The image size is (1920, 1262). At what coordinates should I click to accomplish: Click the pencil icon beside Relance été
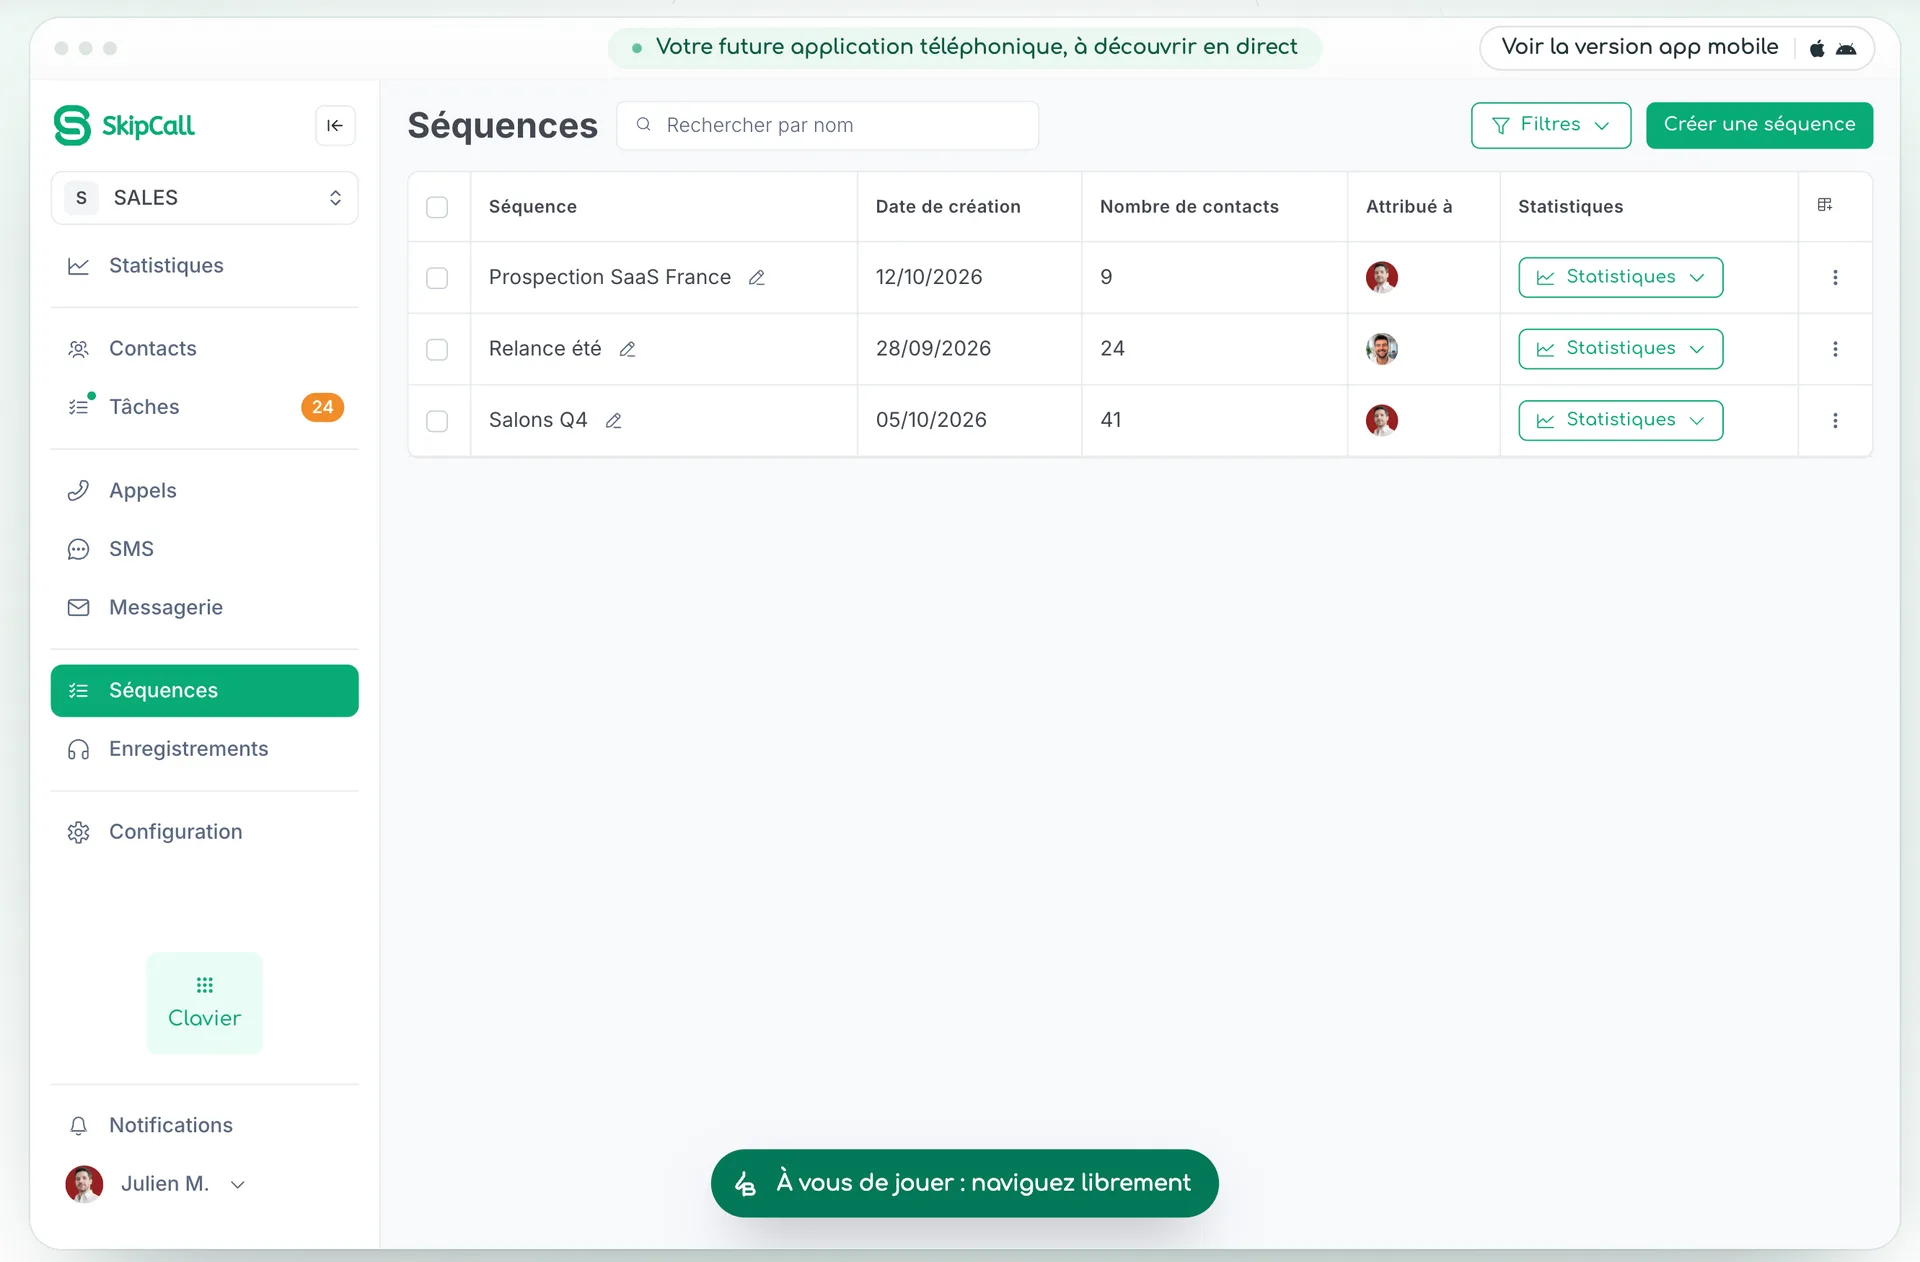pyautogui.click(x=627, y=349)
